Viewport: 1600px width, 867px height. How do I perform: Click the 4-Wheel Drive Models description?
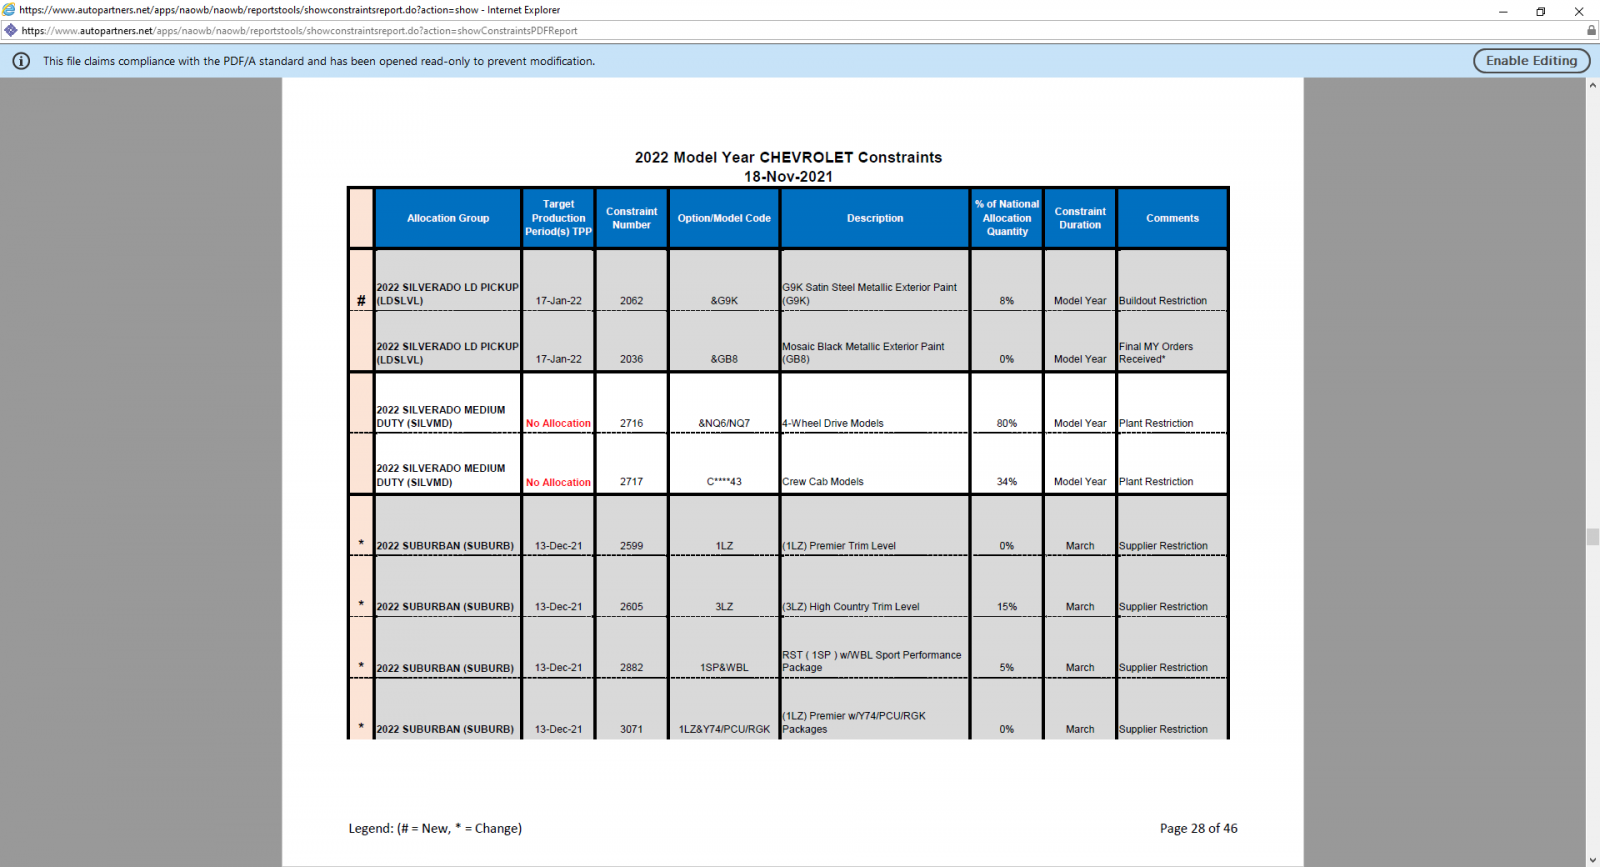coord(833,424)
